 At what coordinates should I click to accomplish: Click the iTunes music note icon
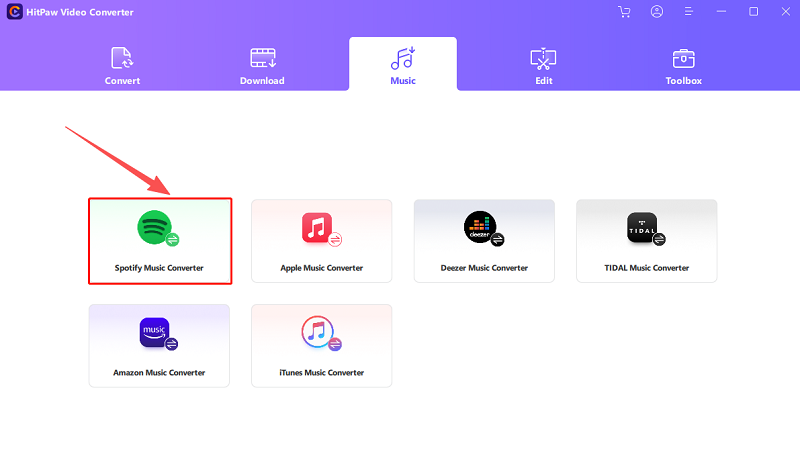pyautogui.click(x=317, y=331)
